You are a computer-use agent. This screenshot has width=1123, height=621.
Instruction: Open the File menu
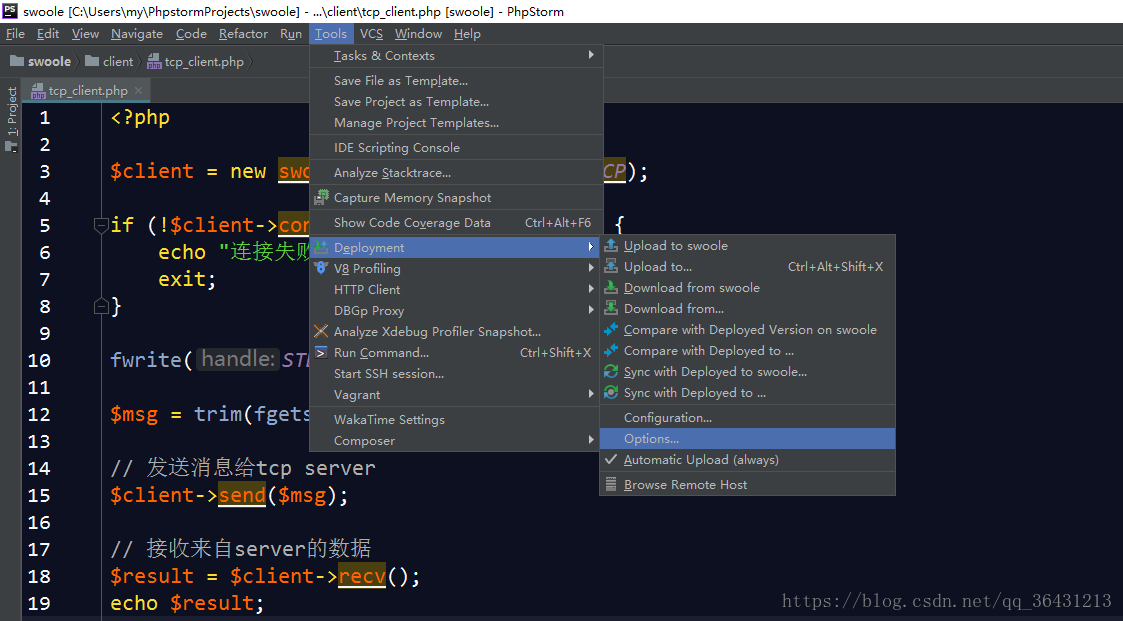[x=15, y=34]
